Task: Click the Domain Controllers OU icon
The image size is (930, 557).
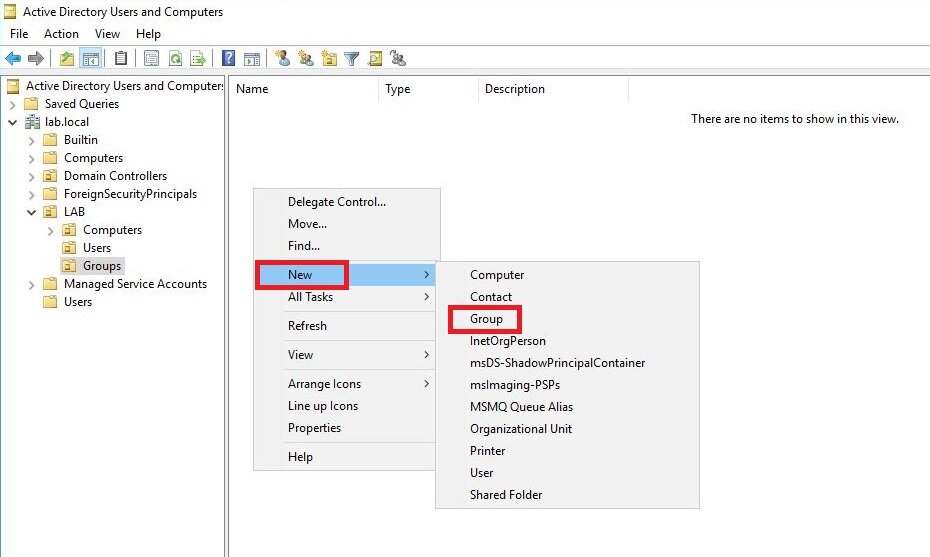Action: point(50,176)
